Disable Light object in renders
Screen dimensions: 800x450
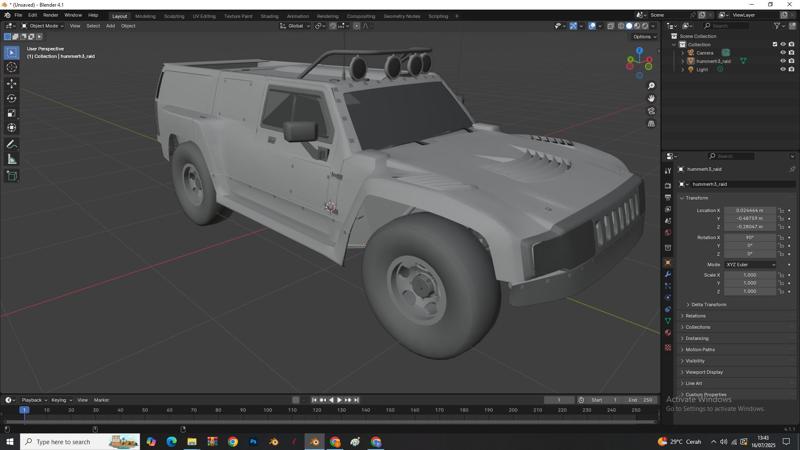click(791, 69)
